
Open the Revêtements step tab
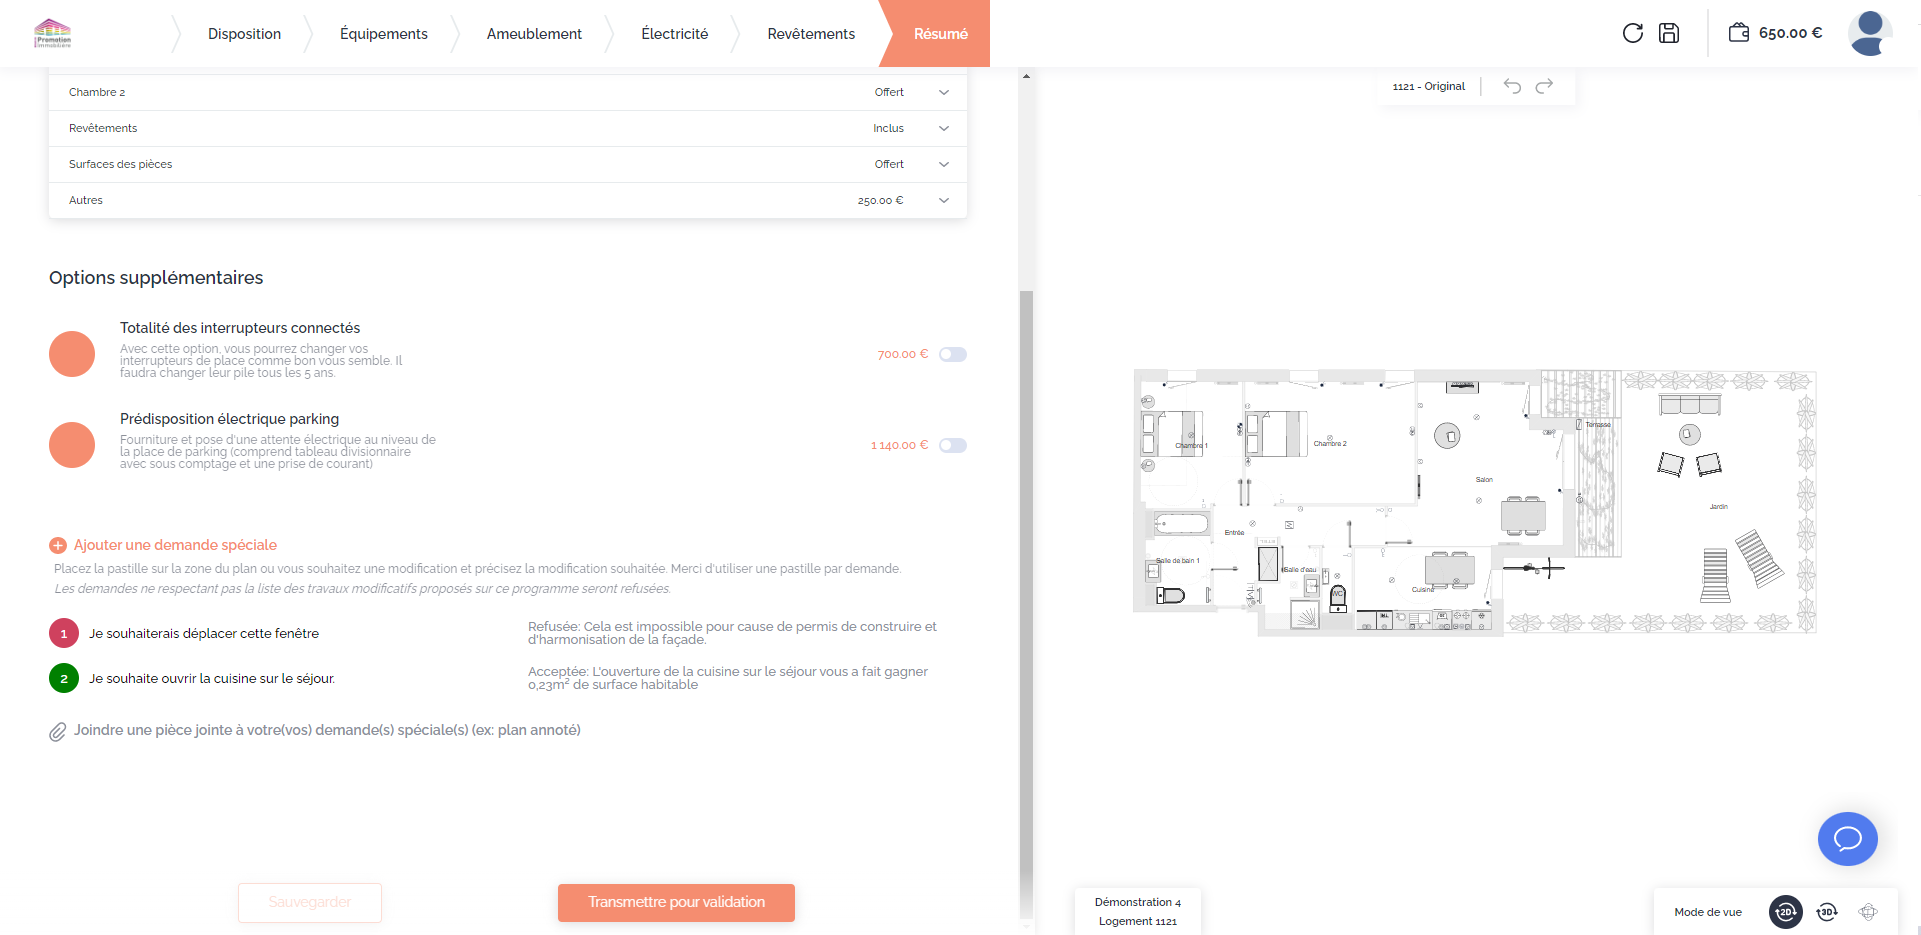tap(811, 34)
